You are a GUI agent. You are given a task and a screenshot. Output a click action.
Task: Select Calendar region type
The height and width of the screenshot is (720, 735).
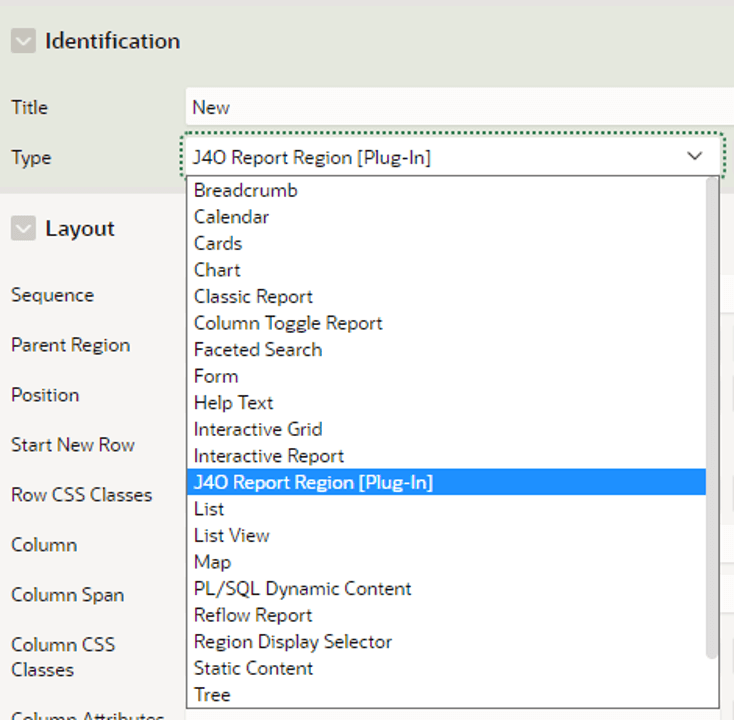[446, 217]
